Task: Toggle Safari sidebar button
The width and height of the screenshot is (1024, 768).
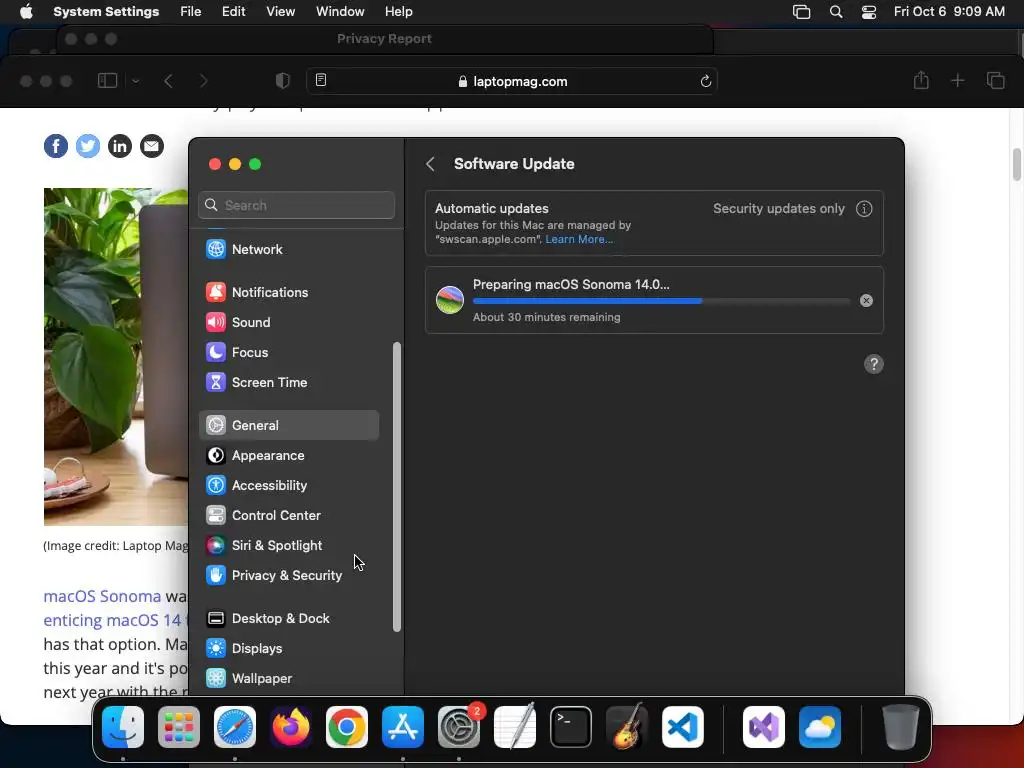Action: [x=107, y=81]
